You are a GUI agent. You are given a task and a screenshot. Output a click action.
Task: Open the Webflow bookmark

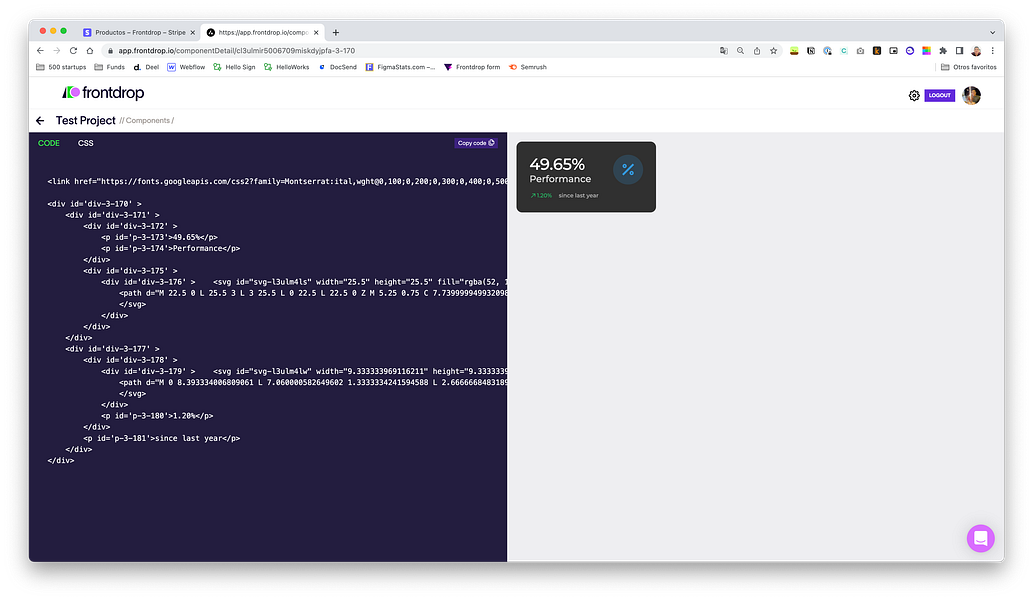tap(186, 67)
